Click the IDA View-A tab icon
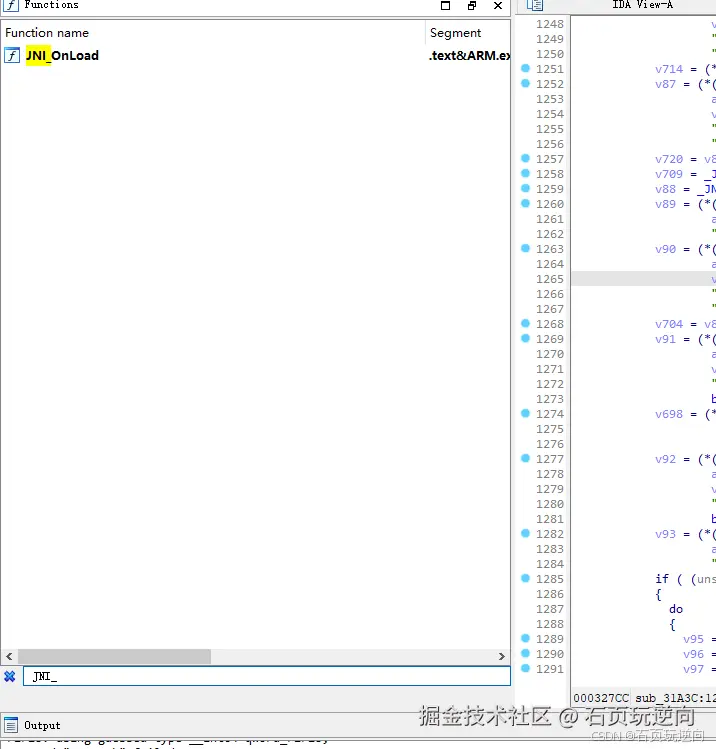Screen dimensions: 716x749 (535, 5)
